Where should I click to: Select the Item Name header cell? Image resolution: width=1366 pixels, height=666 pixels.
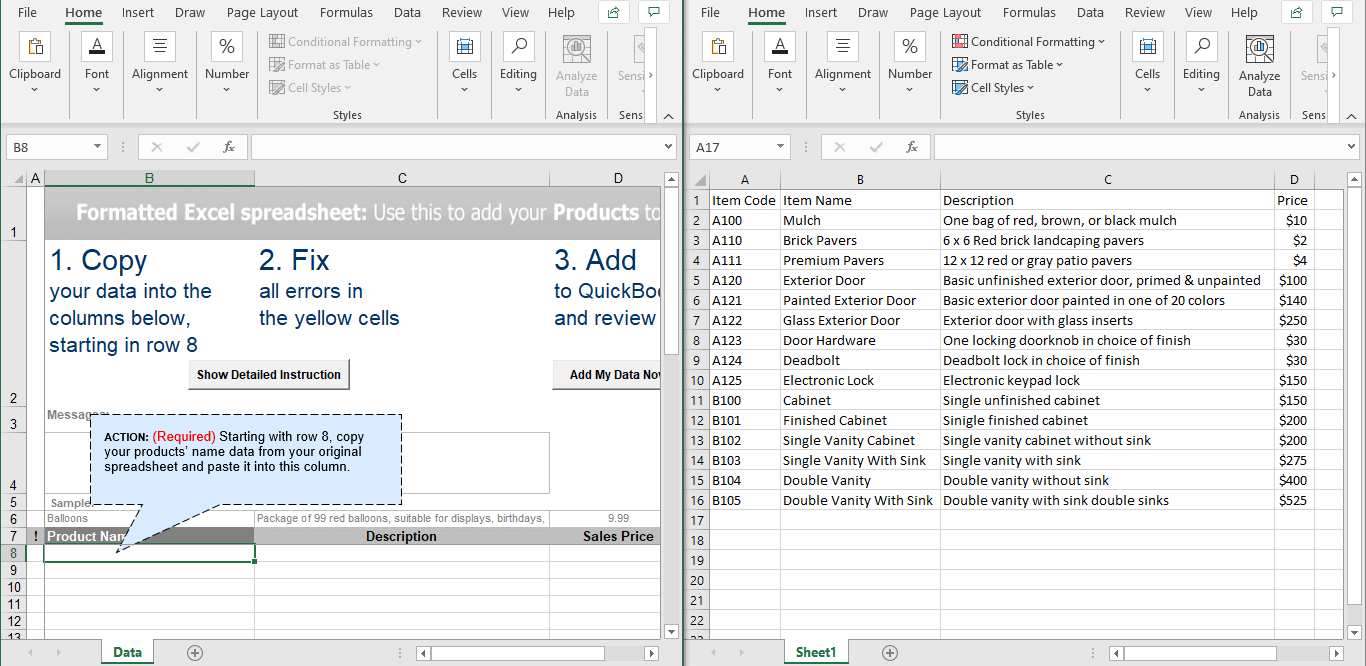tap(860, 200)
